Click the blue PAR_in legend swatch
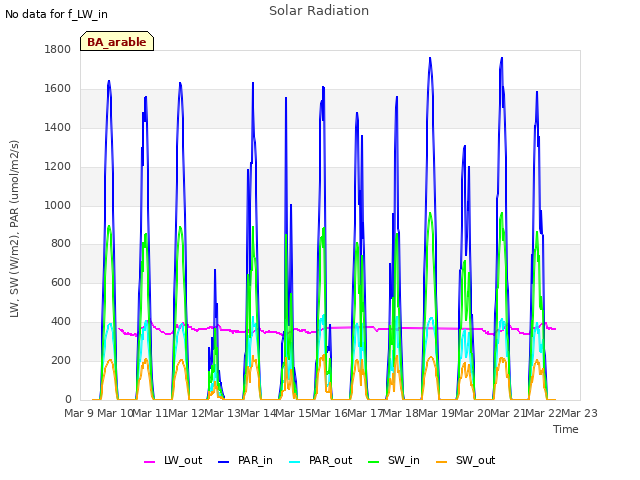Viewport: 640px width, 480px height. (224, 462)
